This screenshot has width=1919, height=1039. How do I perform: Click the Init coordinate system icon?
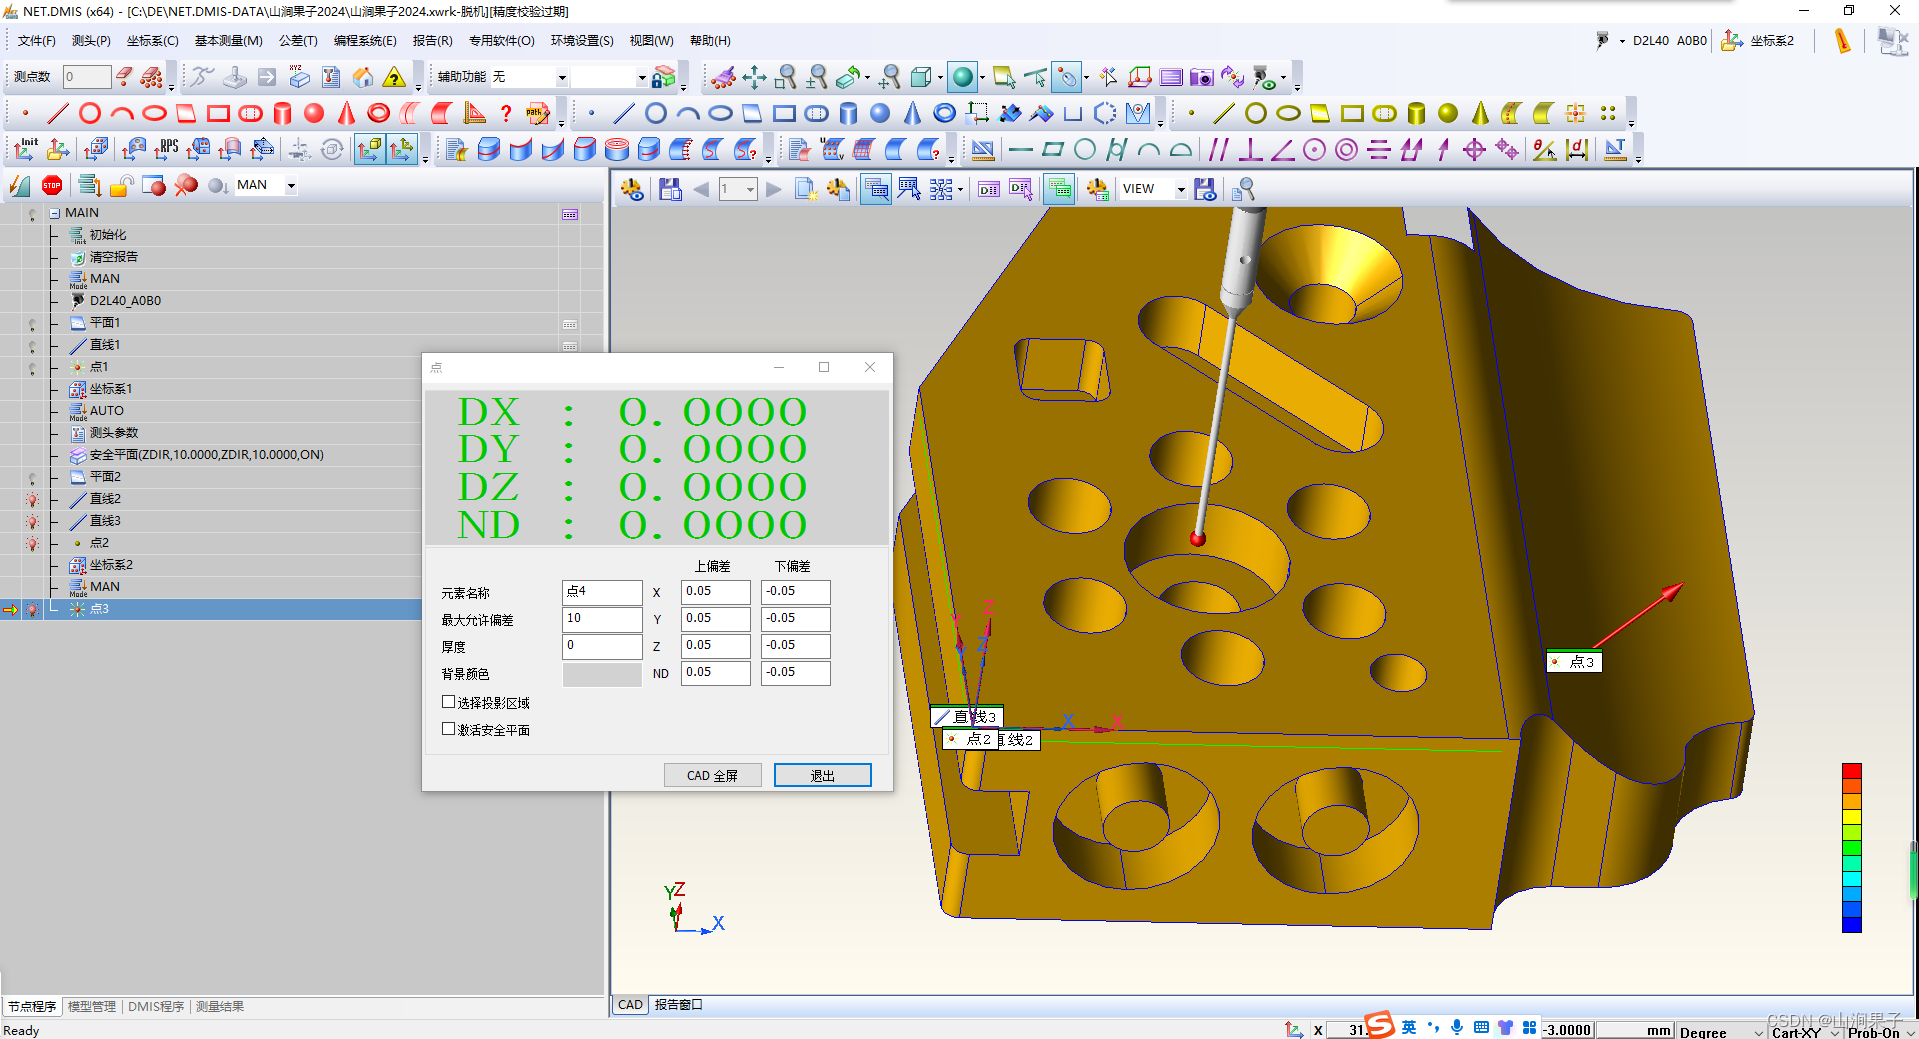click(25, 149)
